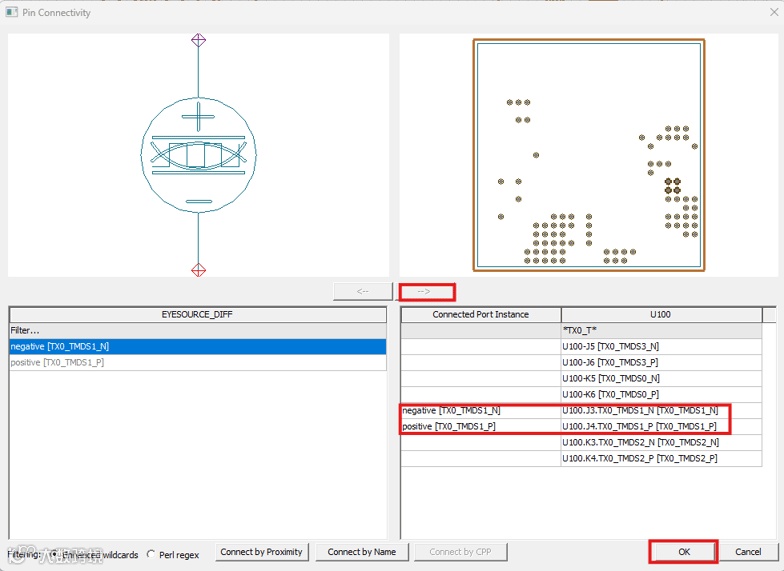Click the EYESOURCE_DIFF column header
This screenshot has width=784, height=571.
pyautogui.click(x=198, y=314)
